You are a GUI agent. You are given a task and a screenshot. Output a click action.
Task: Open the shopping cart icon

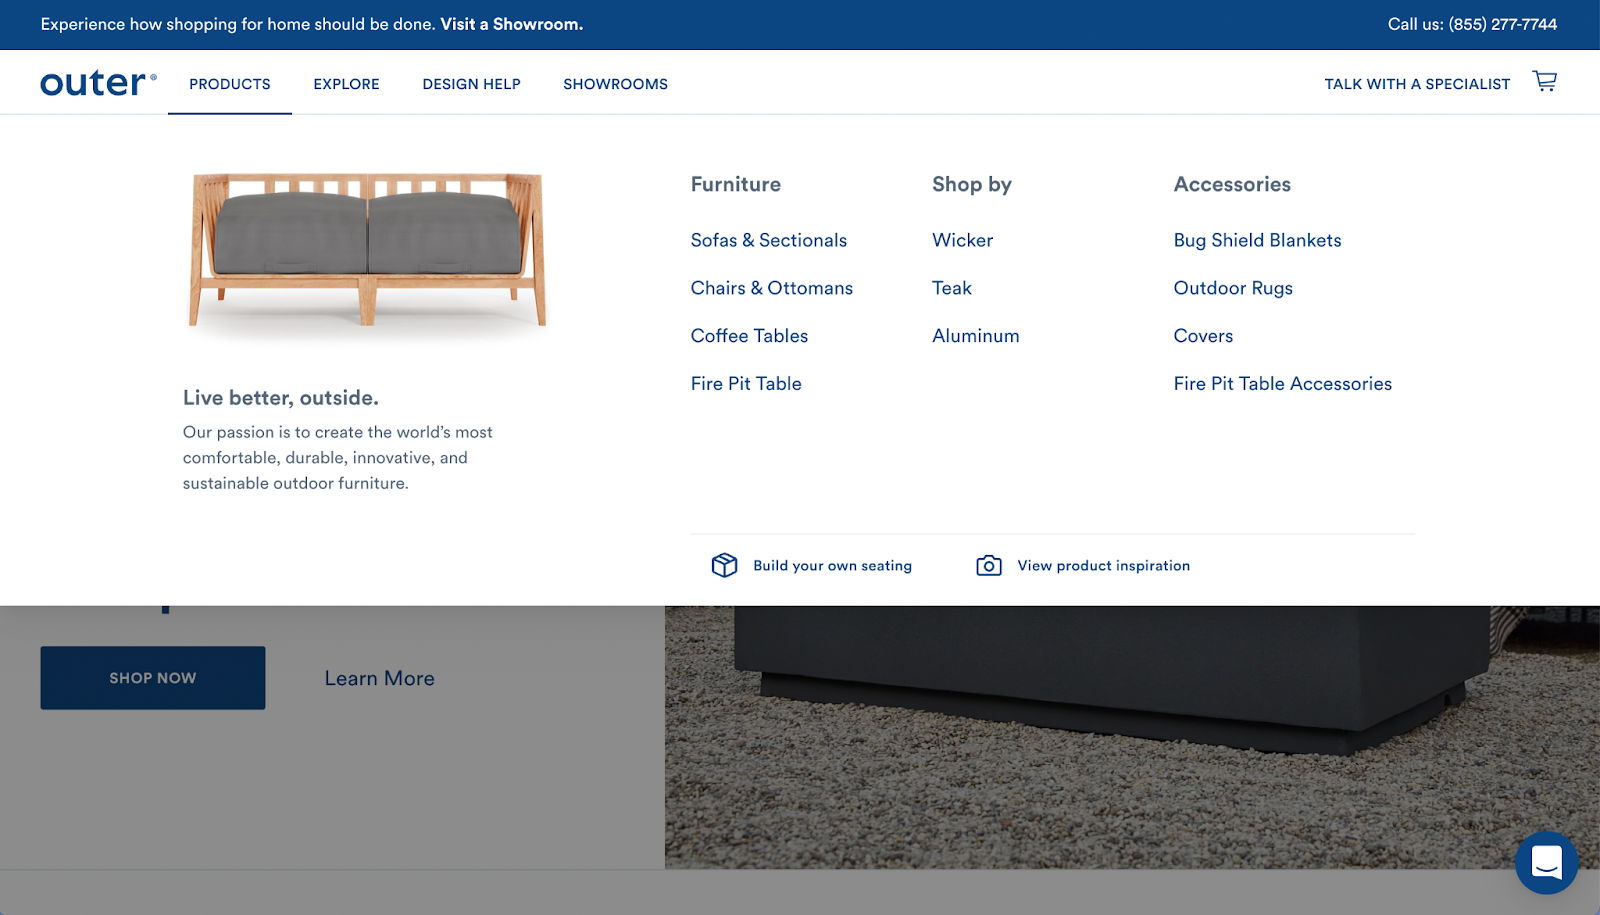tap(1545, 82)
